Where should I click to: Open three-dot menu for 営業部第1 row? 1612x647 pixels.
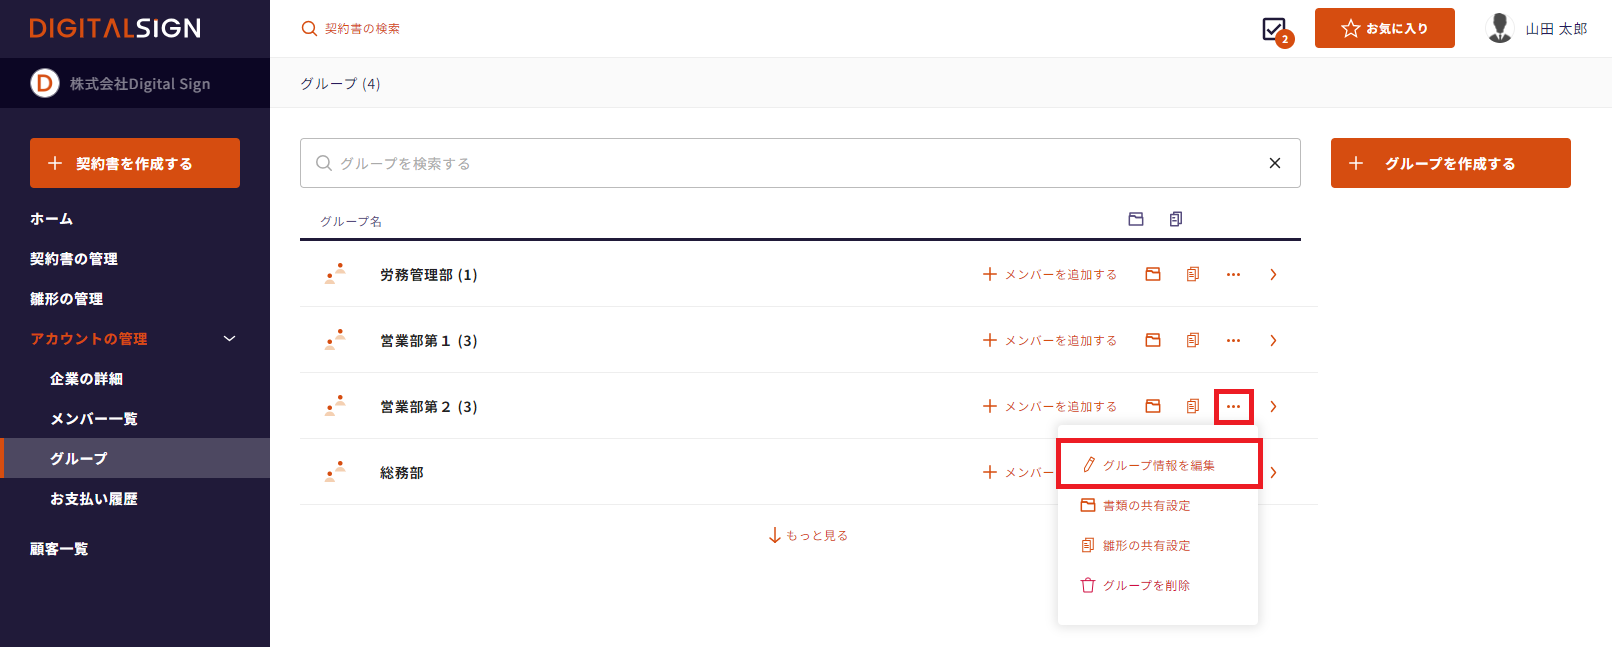[1233, 340]
